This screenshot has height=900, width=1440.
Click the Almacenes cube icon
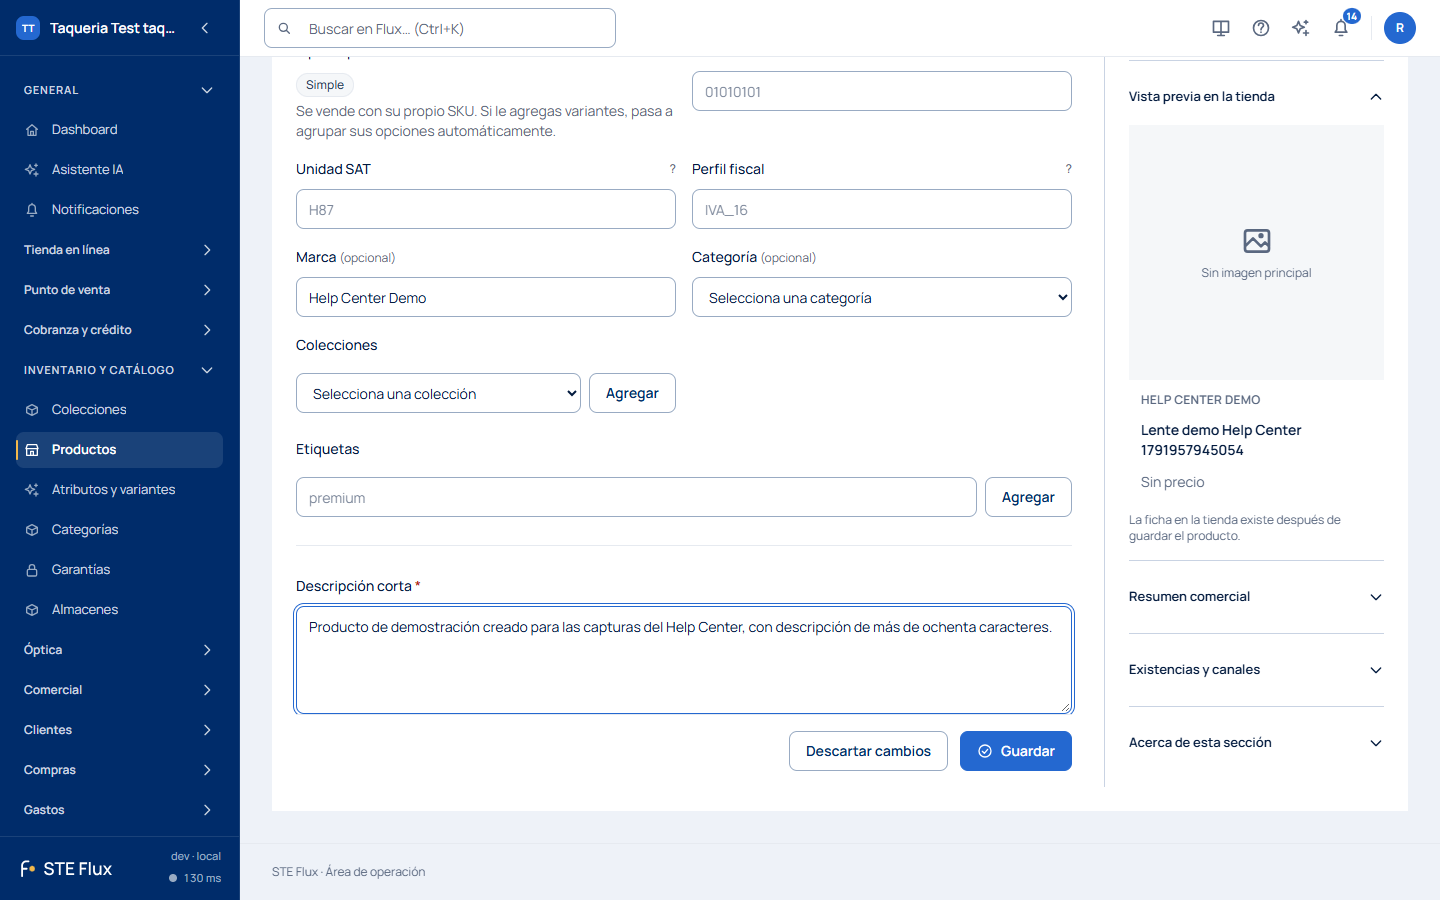pyautogui.click(x=32, y=610)
